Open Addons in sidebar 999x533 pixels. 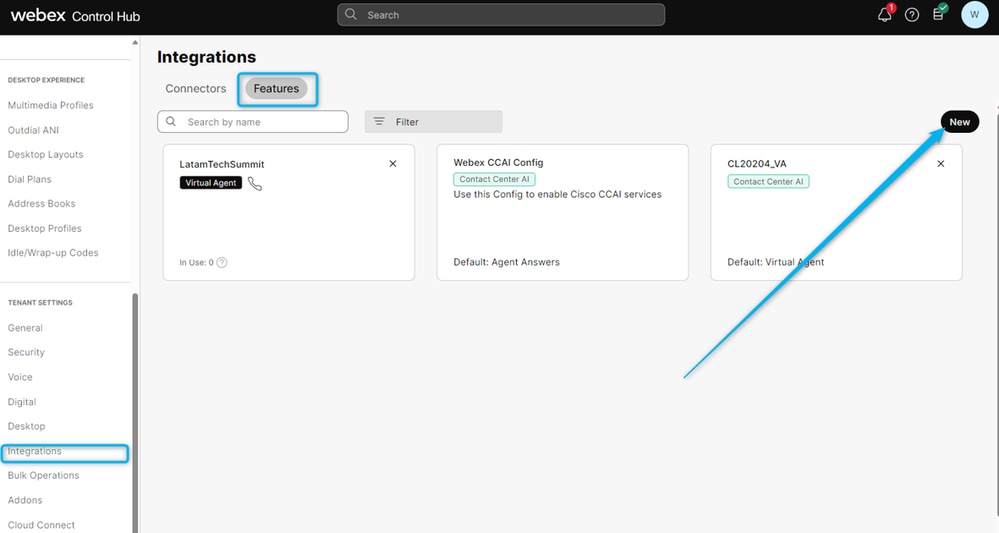pos(25,500)
